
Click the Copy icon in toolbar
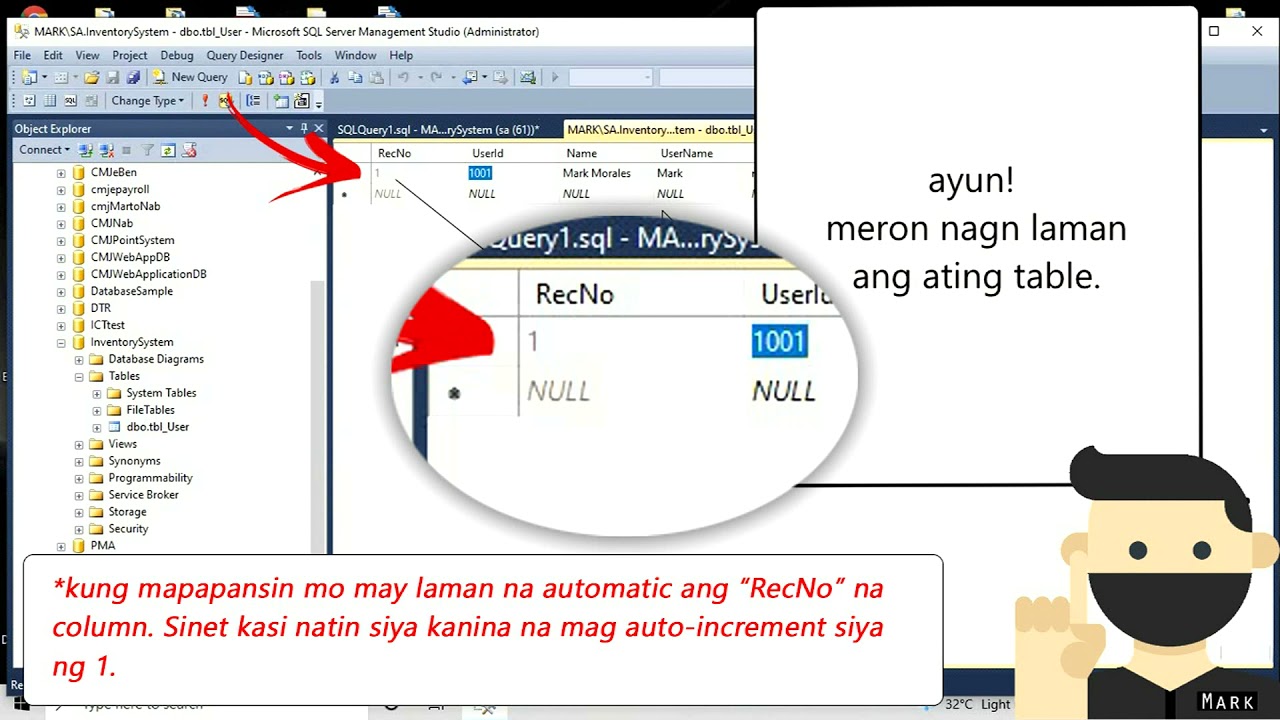pos(357,77)
